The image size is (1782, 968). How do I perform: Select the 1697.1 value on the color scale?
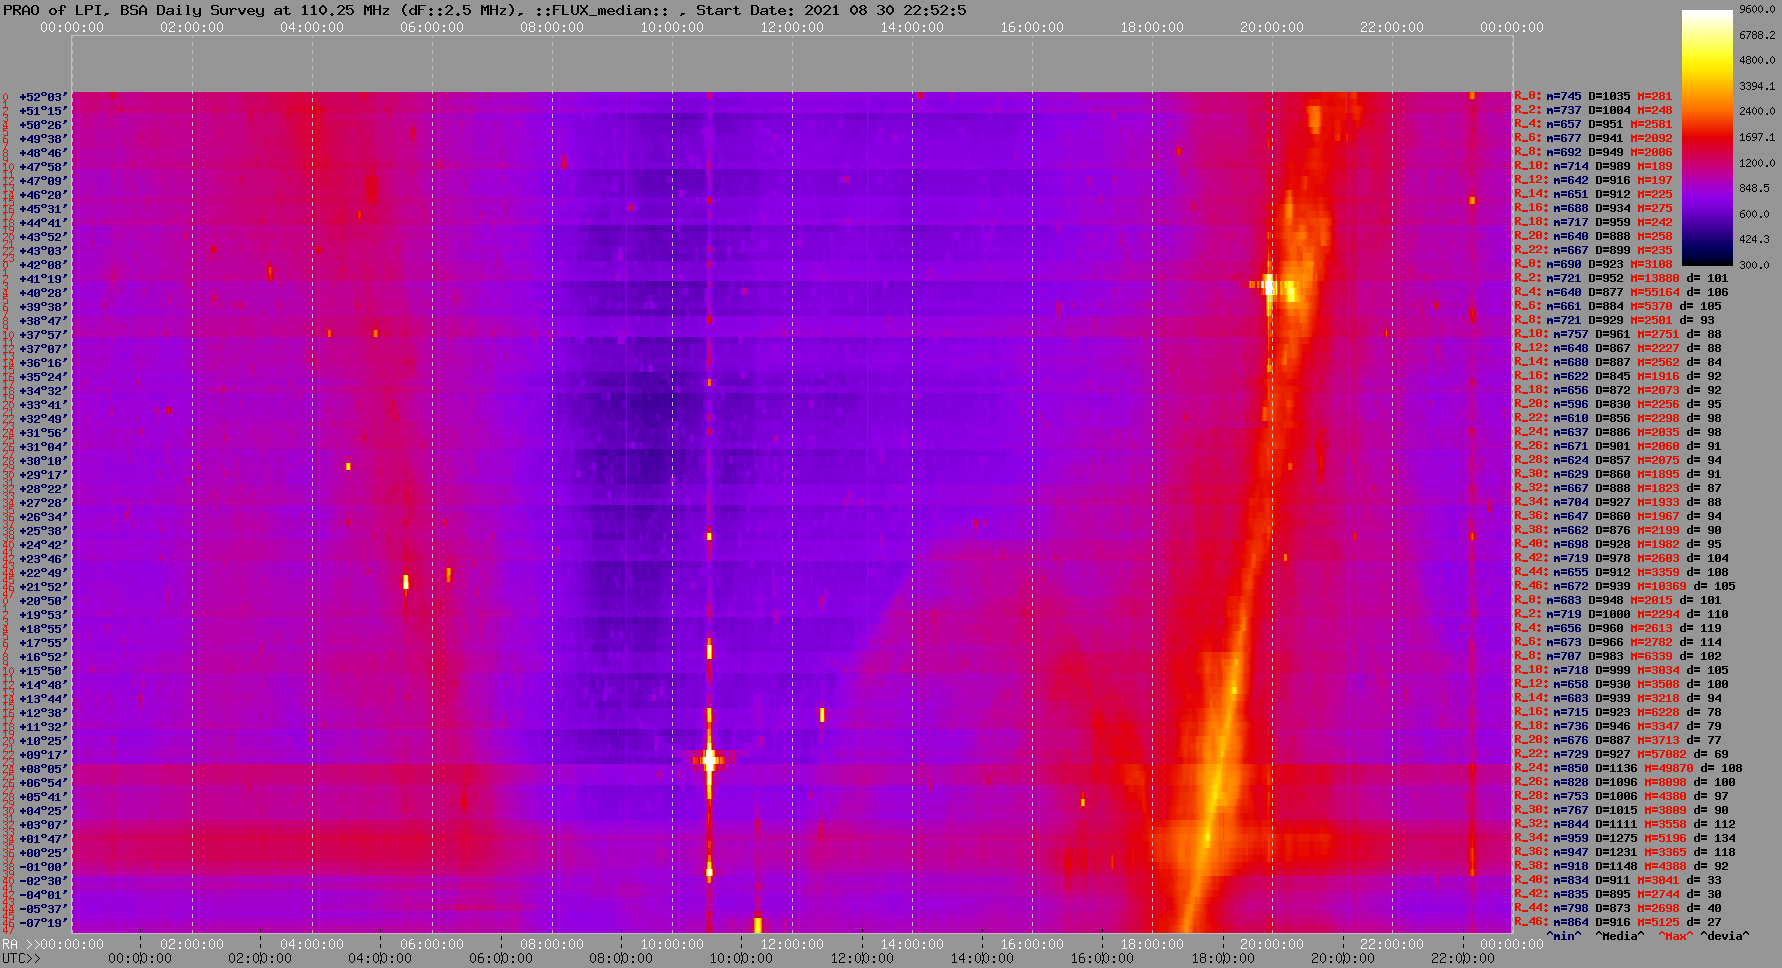(1756, 137)
